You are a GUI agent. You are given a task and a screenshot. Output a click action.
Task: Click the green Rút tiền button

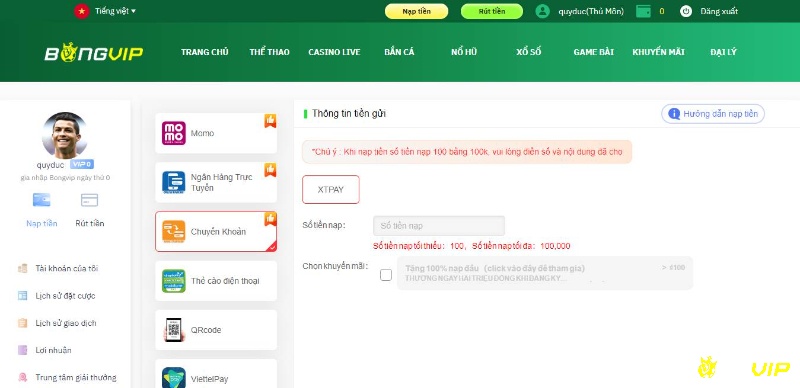tap(492, 11)
